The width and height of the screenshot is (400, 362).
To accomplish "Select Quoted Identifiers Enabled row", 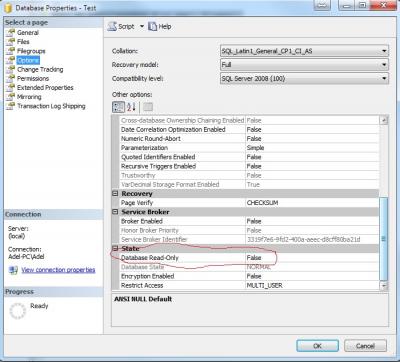I will pos(249,157).
